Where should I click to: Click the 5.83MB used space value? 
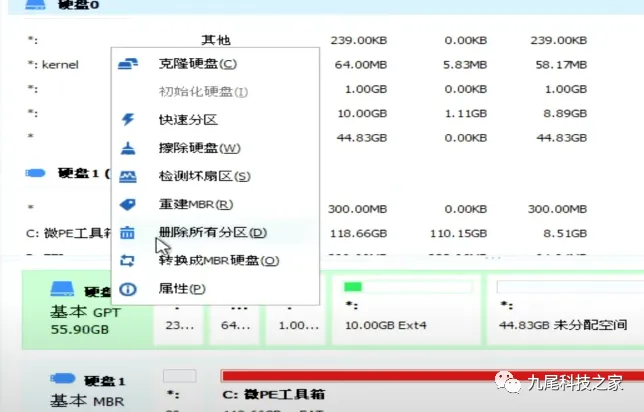tap(465, 64)
